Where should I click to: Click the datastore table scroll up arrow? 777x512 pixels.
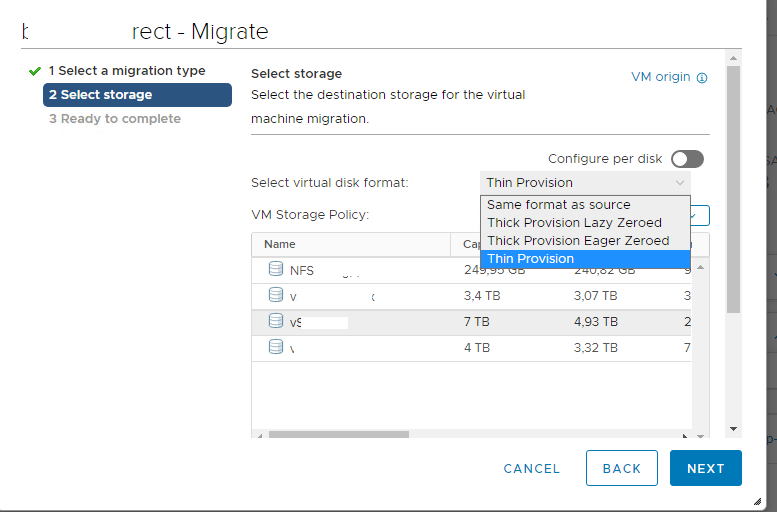(x=700, y=268)
